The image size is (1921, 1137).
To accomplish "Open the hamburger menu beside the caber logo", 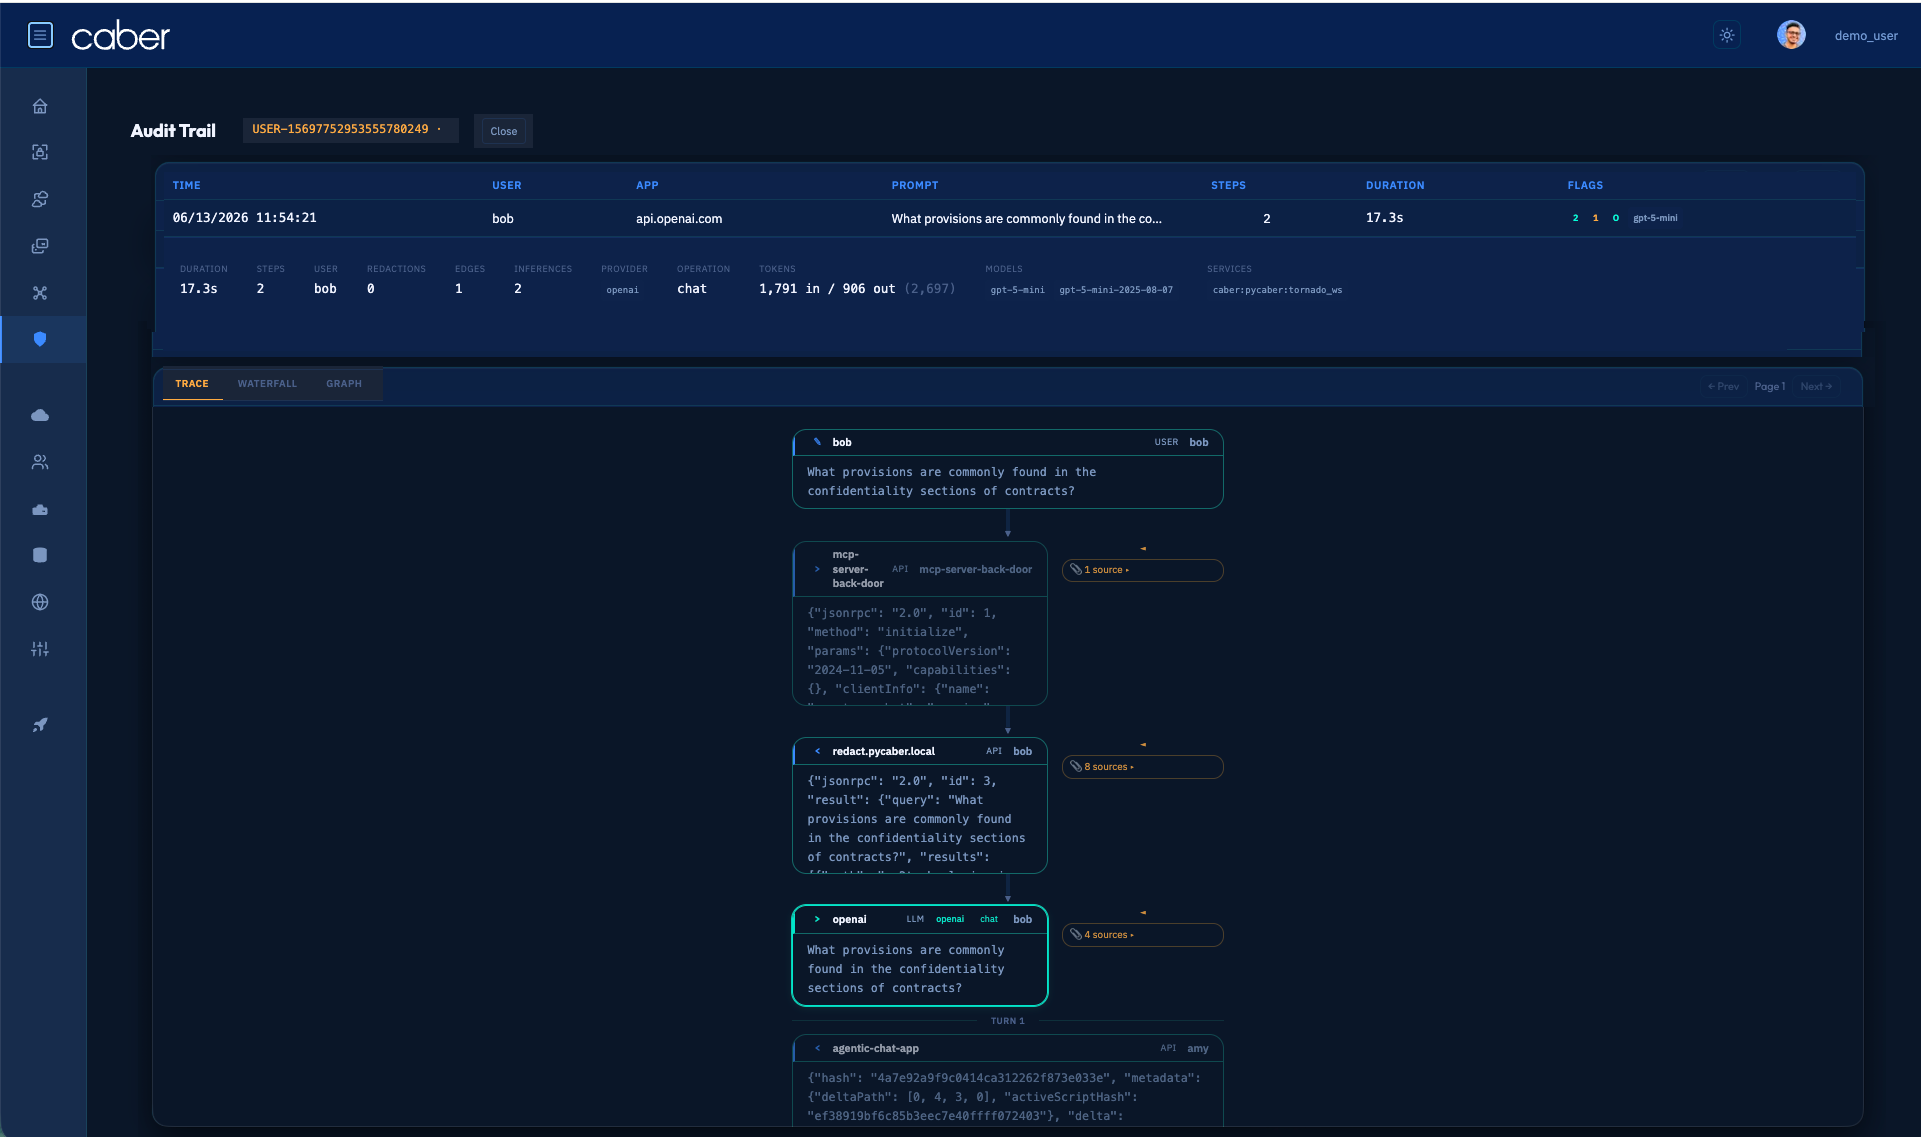I will [x=40, y=36].
